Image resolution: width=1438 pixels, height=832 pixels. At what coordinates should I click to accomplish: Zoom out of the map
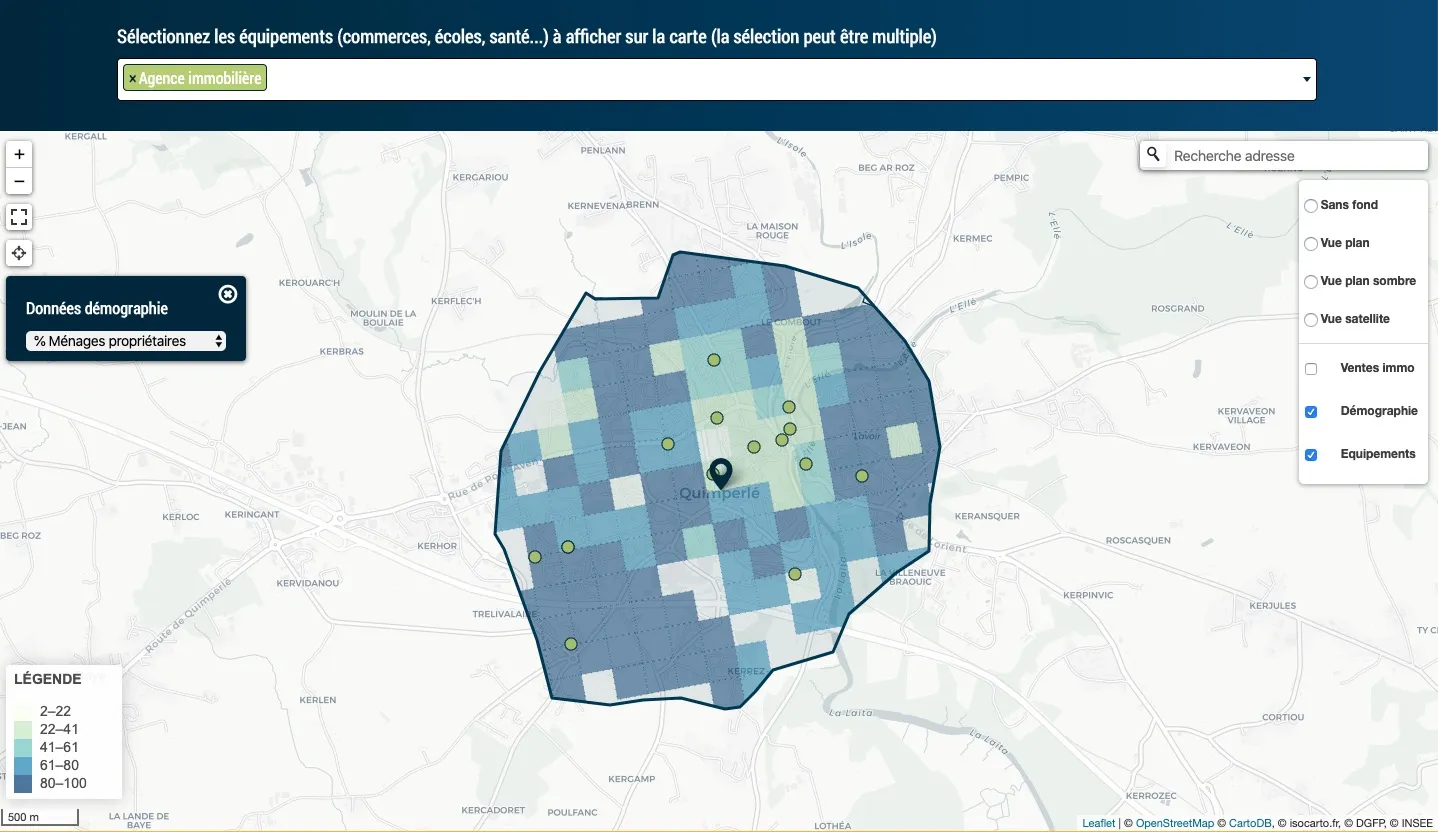click(x=19, y=181)
